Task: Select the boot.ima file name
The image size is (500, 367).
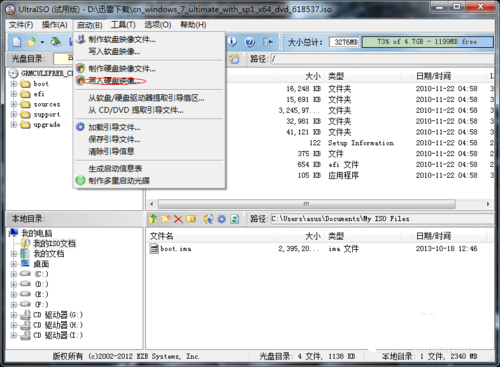Action: (176, 249)
